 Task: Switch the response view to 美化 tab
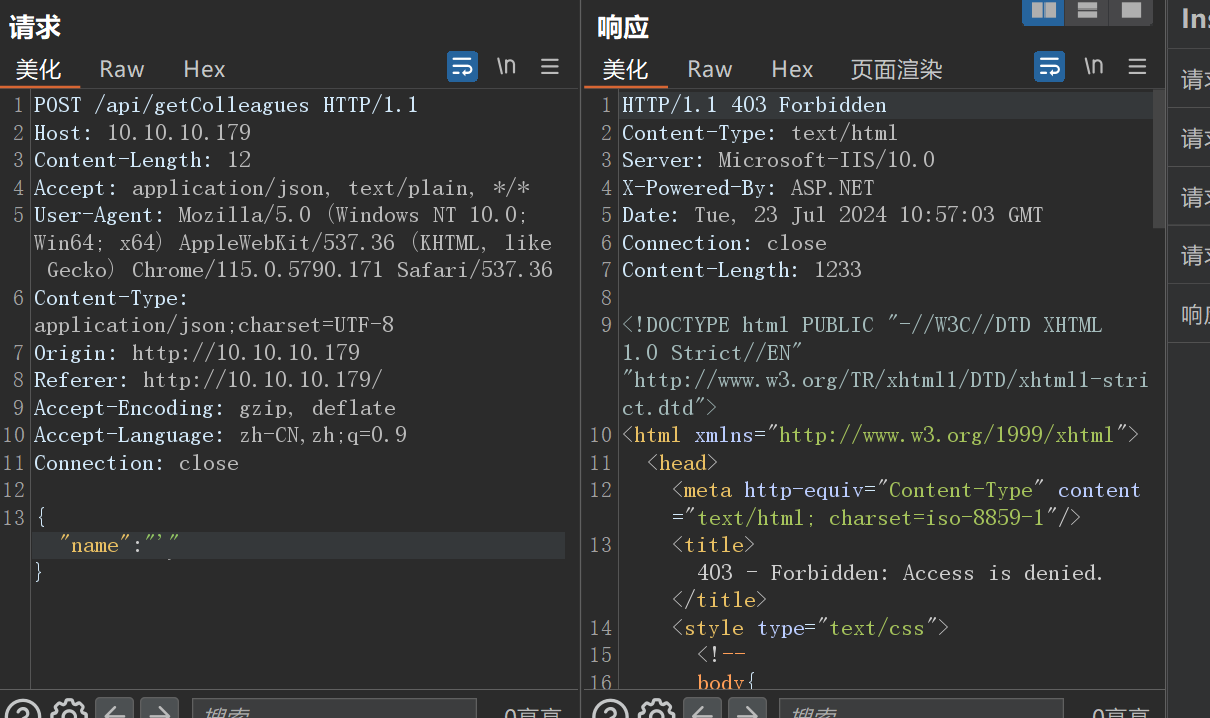625,69
